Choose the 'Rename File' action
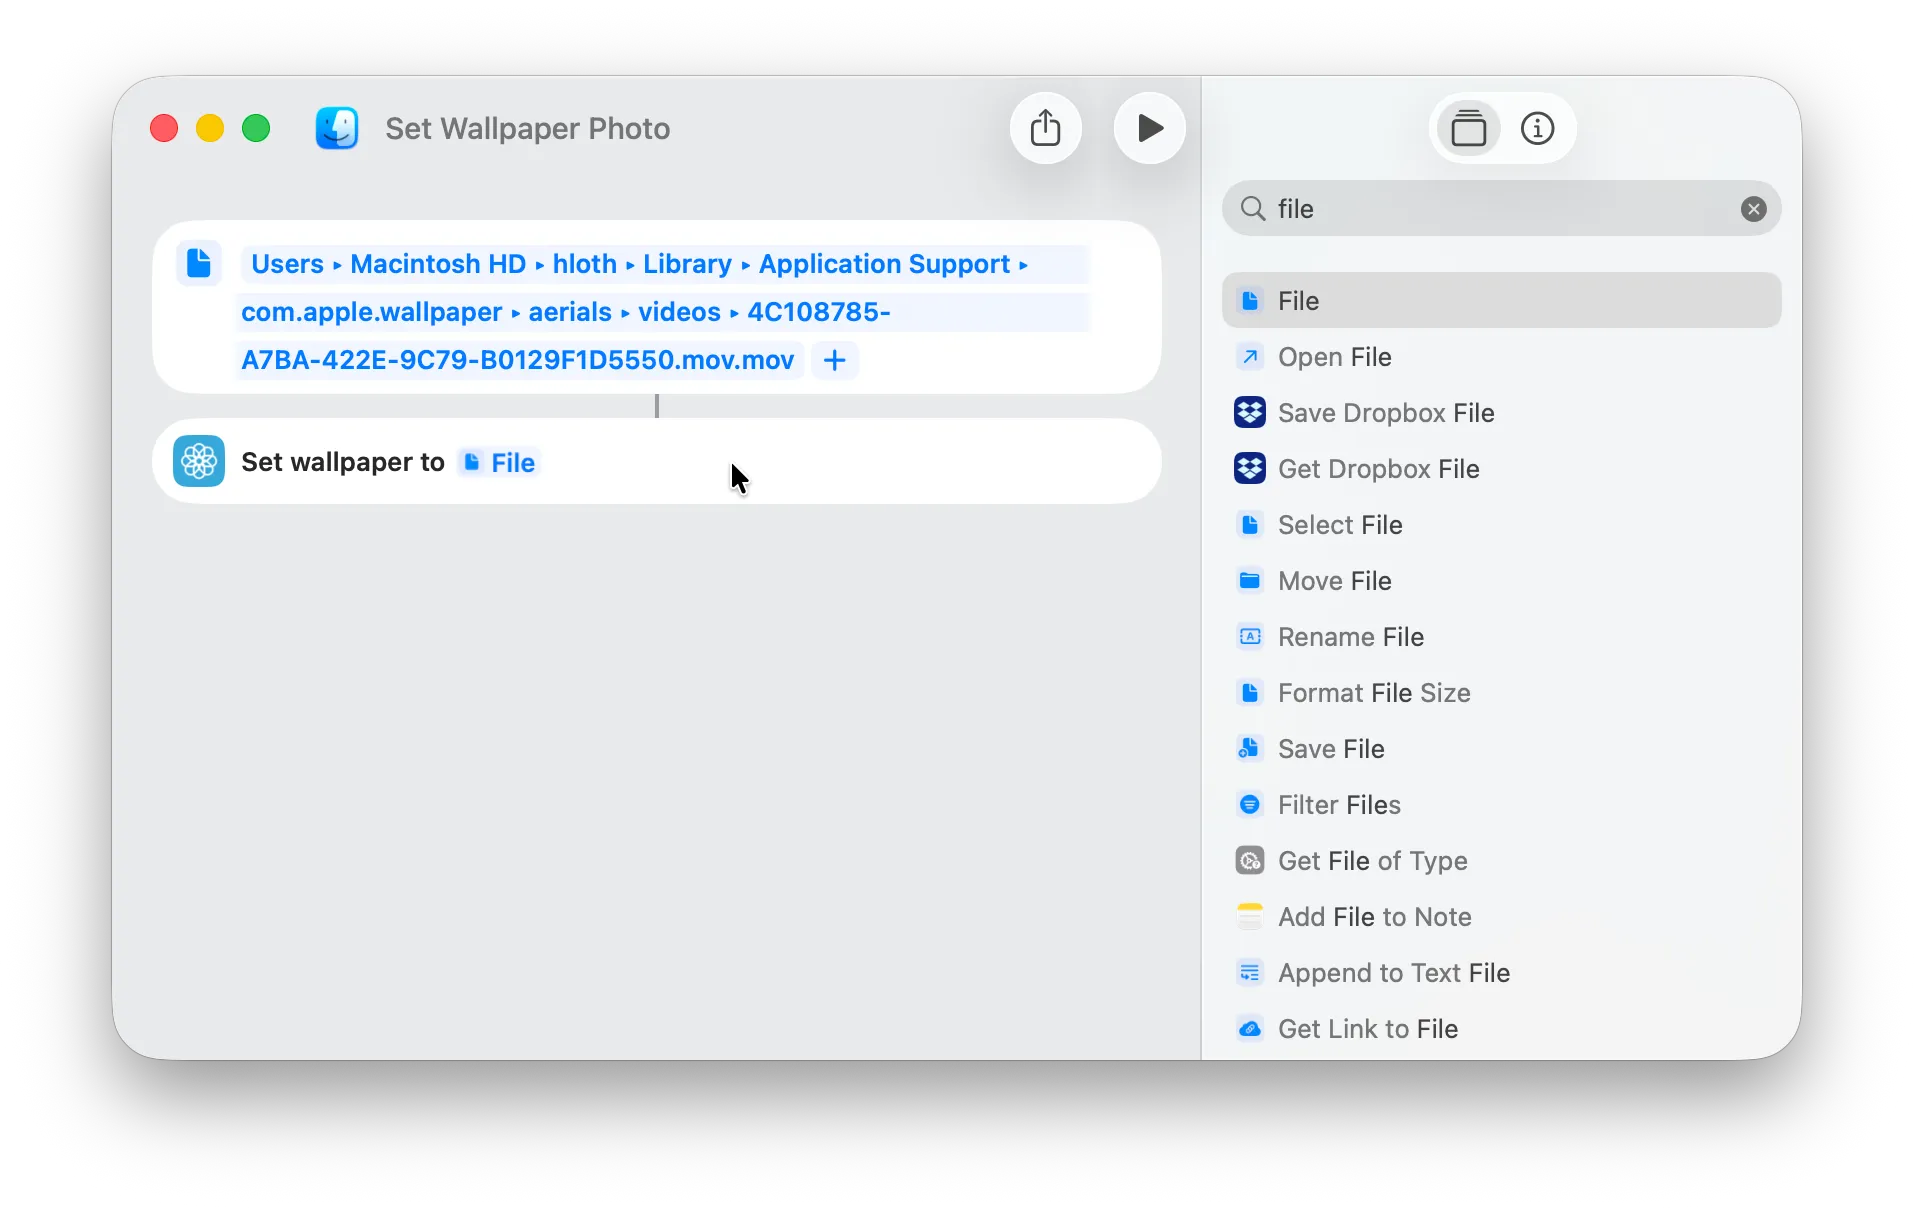The height and width of the screenshot is (1208, 1914). pos(1501,637)
